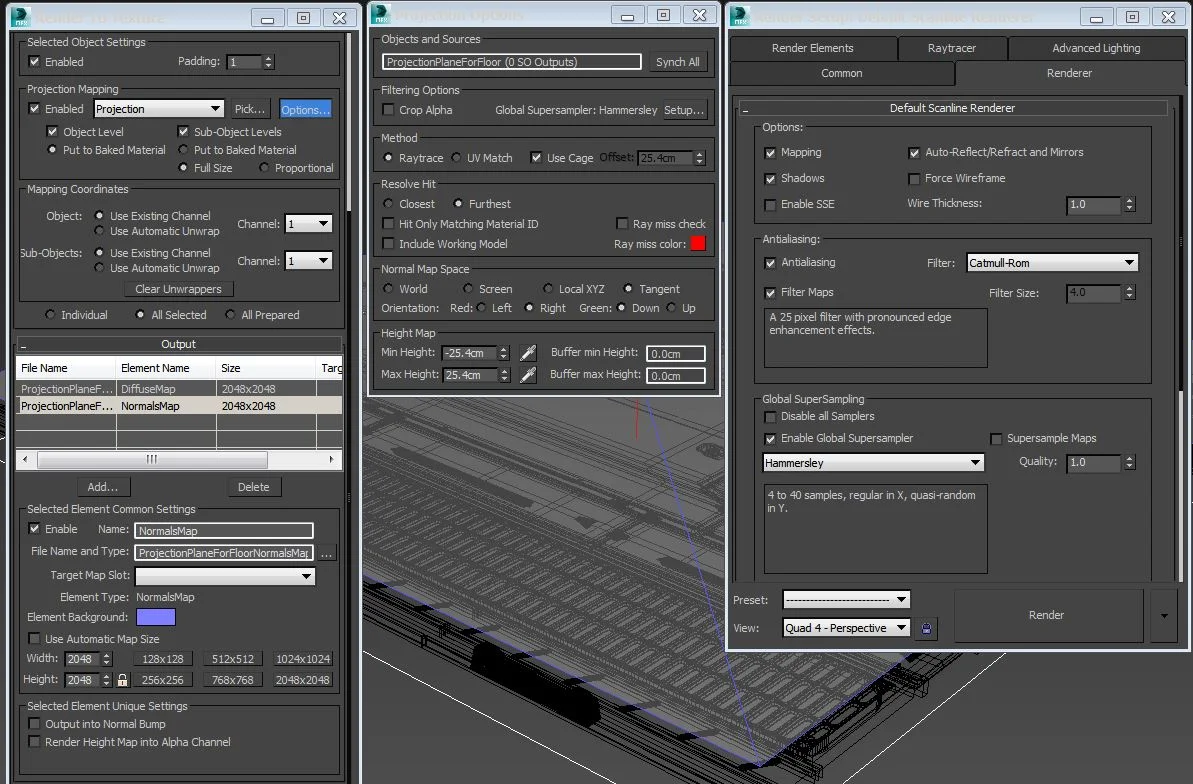Screen dimensions: 1193x784
Task: Open Target Map Slot dropdown
Action: point(225,576)
